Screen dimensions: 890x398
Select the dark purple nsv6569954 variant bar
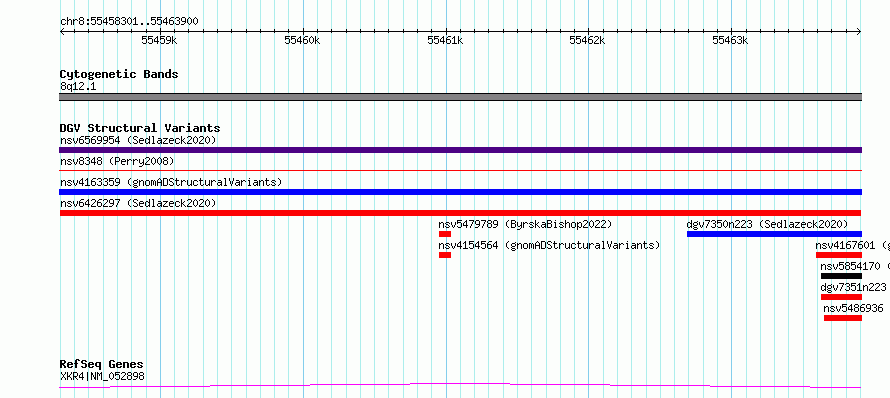(460, 150)
